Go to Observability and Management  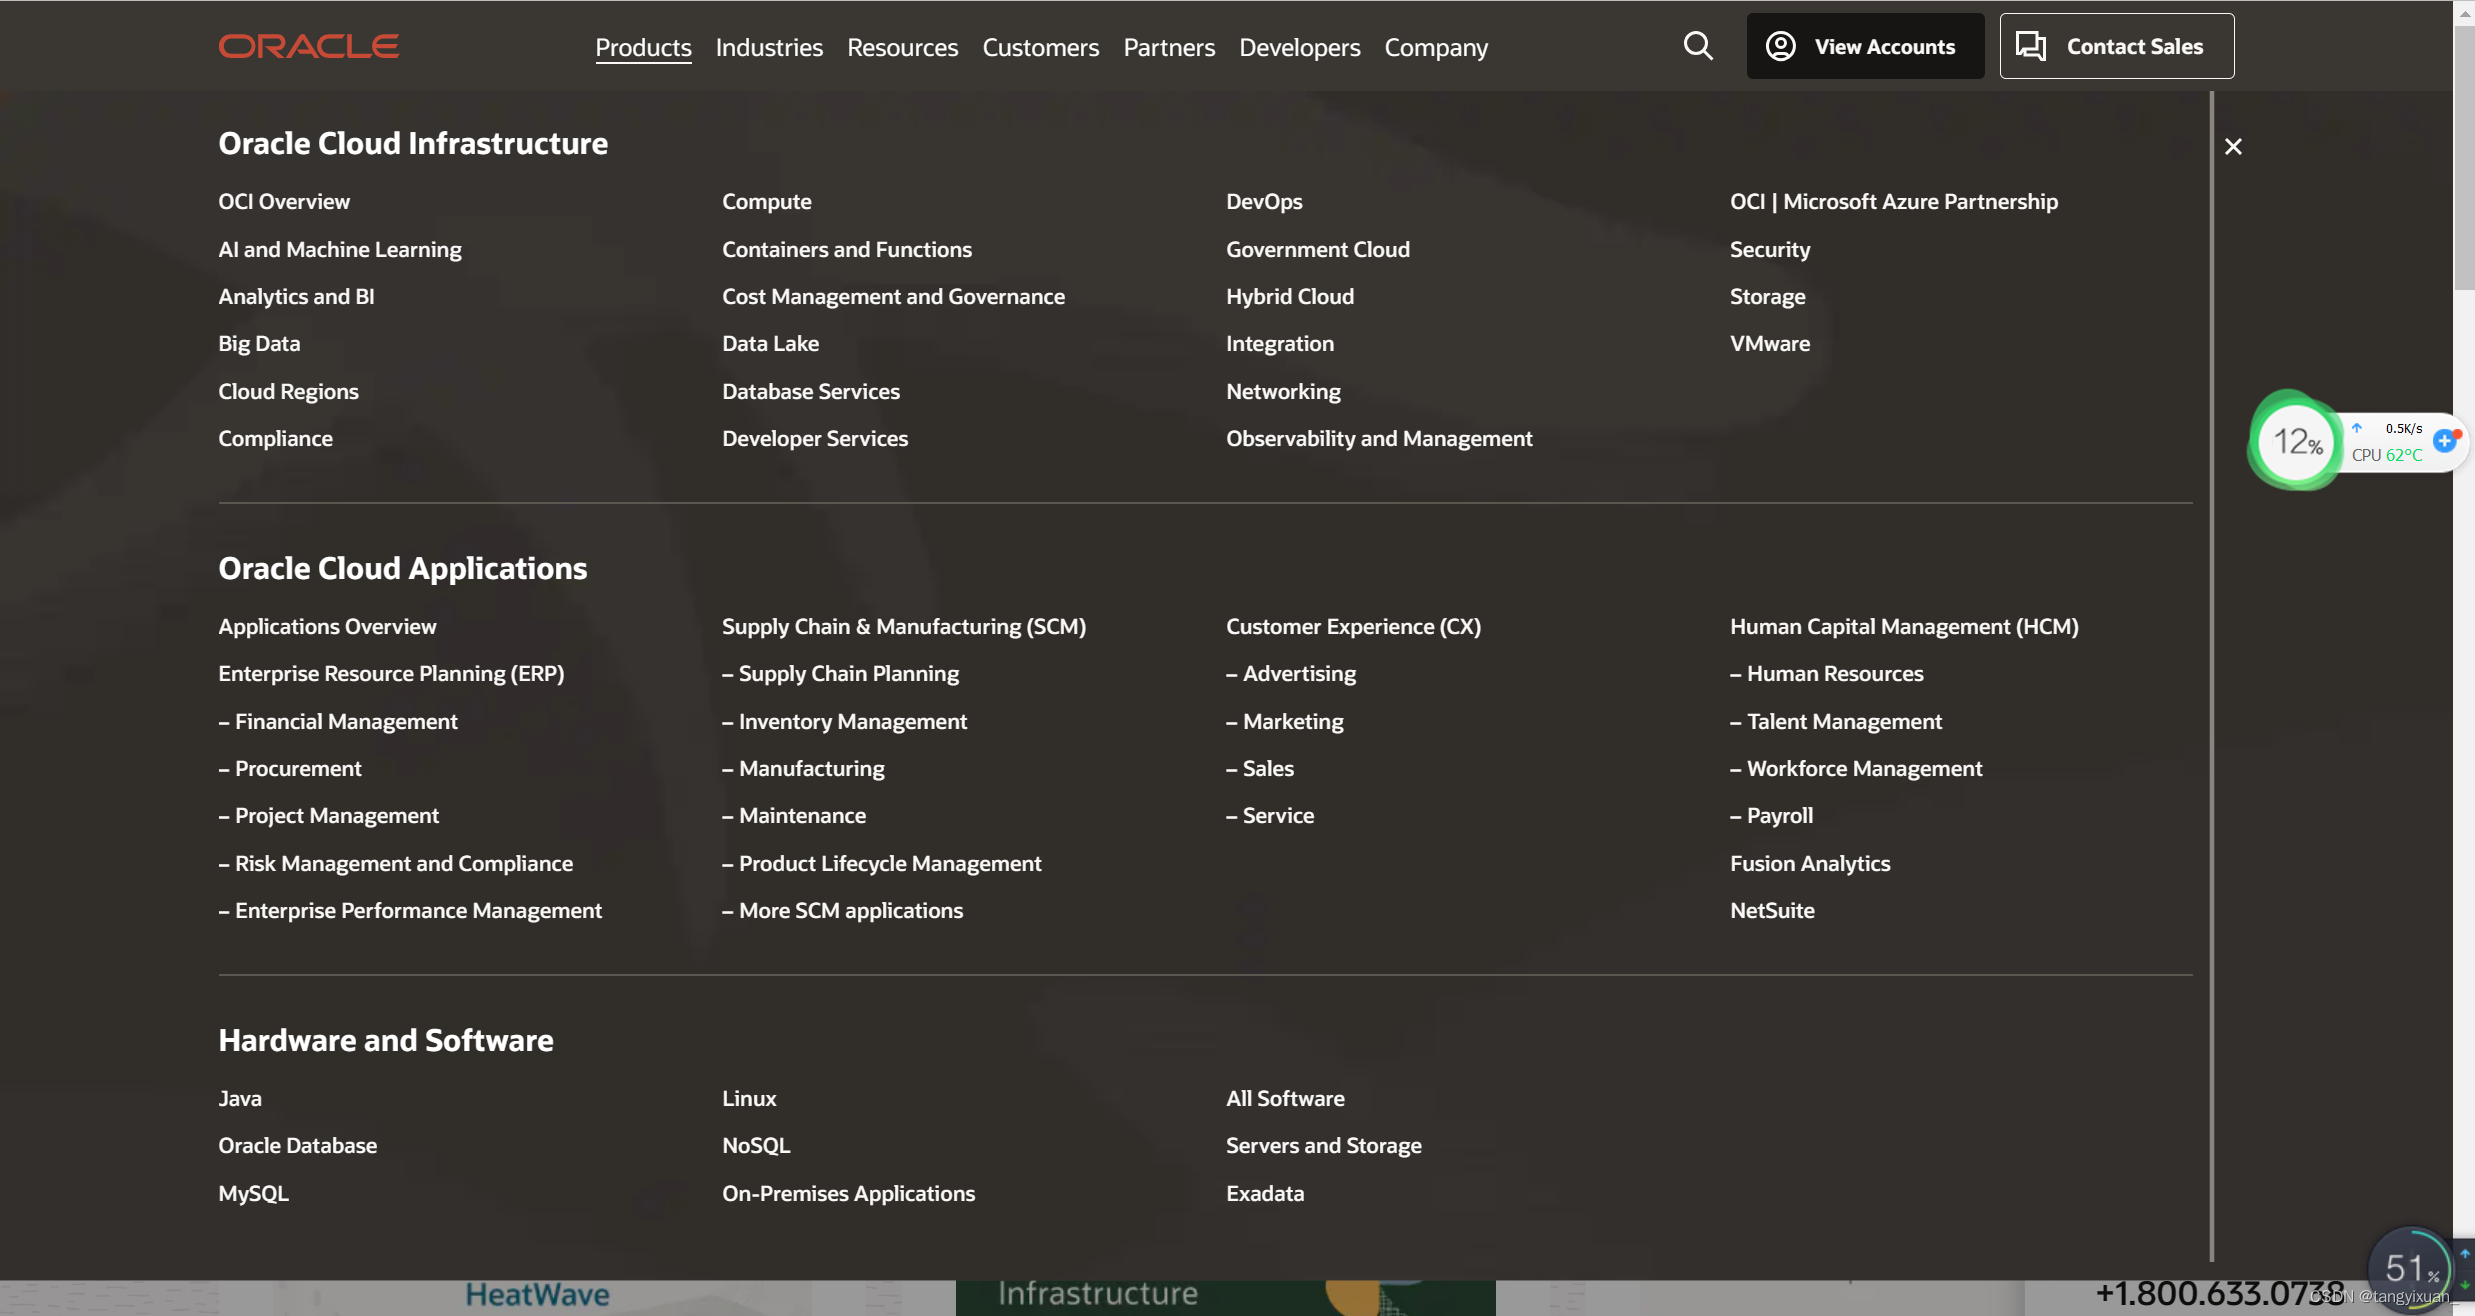(1378, 439)
